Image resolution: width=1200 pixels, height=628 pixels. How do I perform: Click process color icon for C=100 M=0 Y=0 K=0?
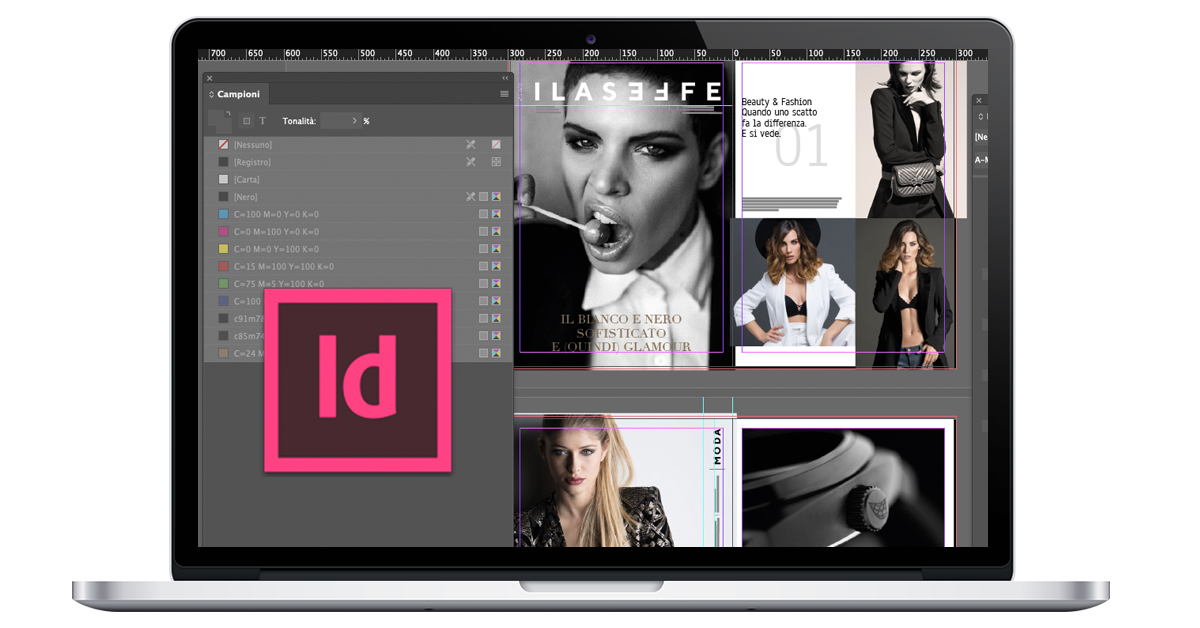(x=483, y=214)
